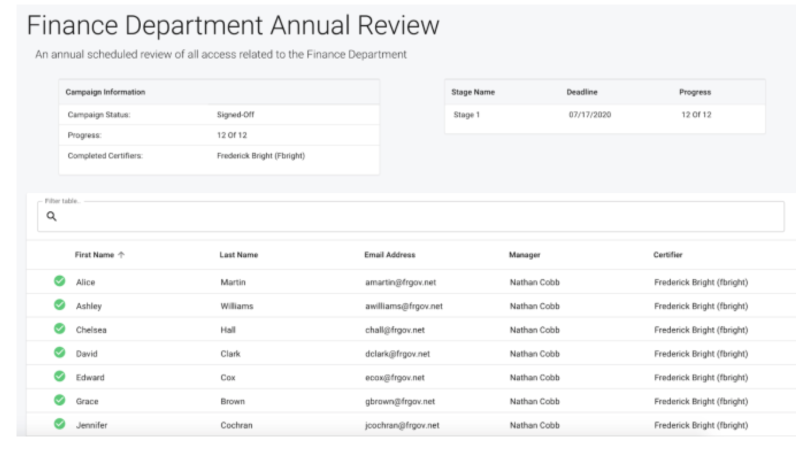This screenshot has height=451, width=796.
Task: Click the sort arrow next to First Name
Action: pos(122,255)
